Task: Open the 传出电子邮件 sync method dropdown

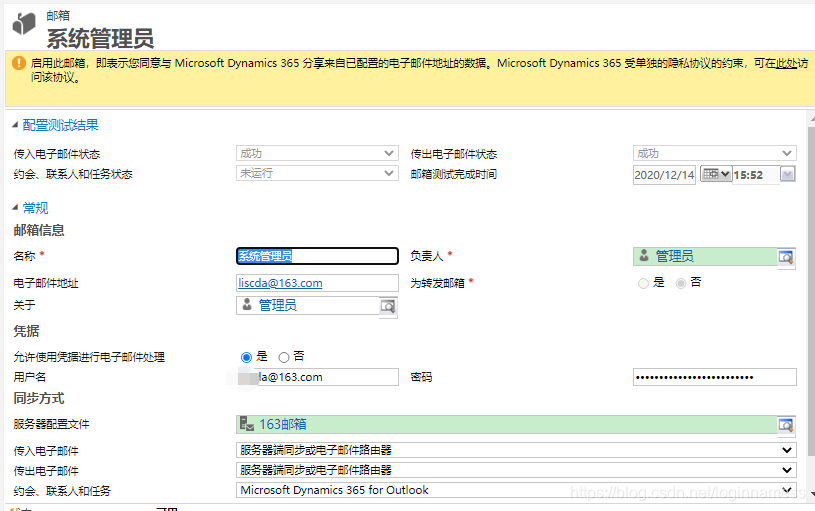Action: (x=516, y=470)
